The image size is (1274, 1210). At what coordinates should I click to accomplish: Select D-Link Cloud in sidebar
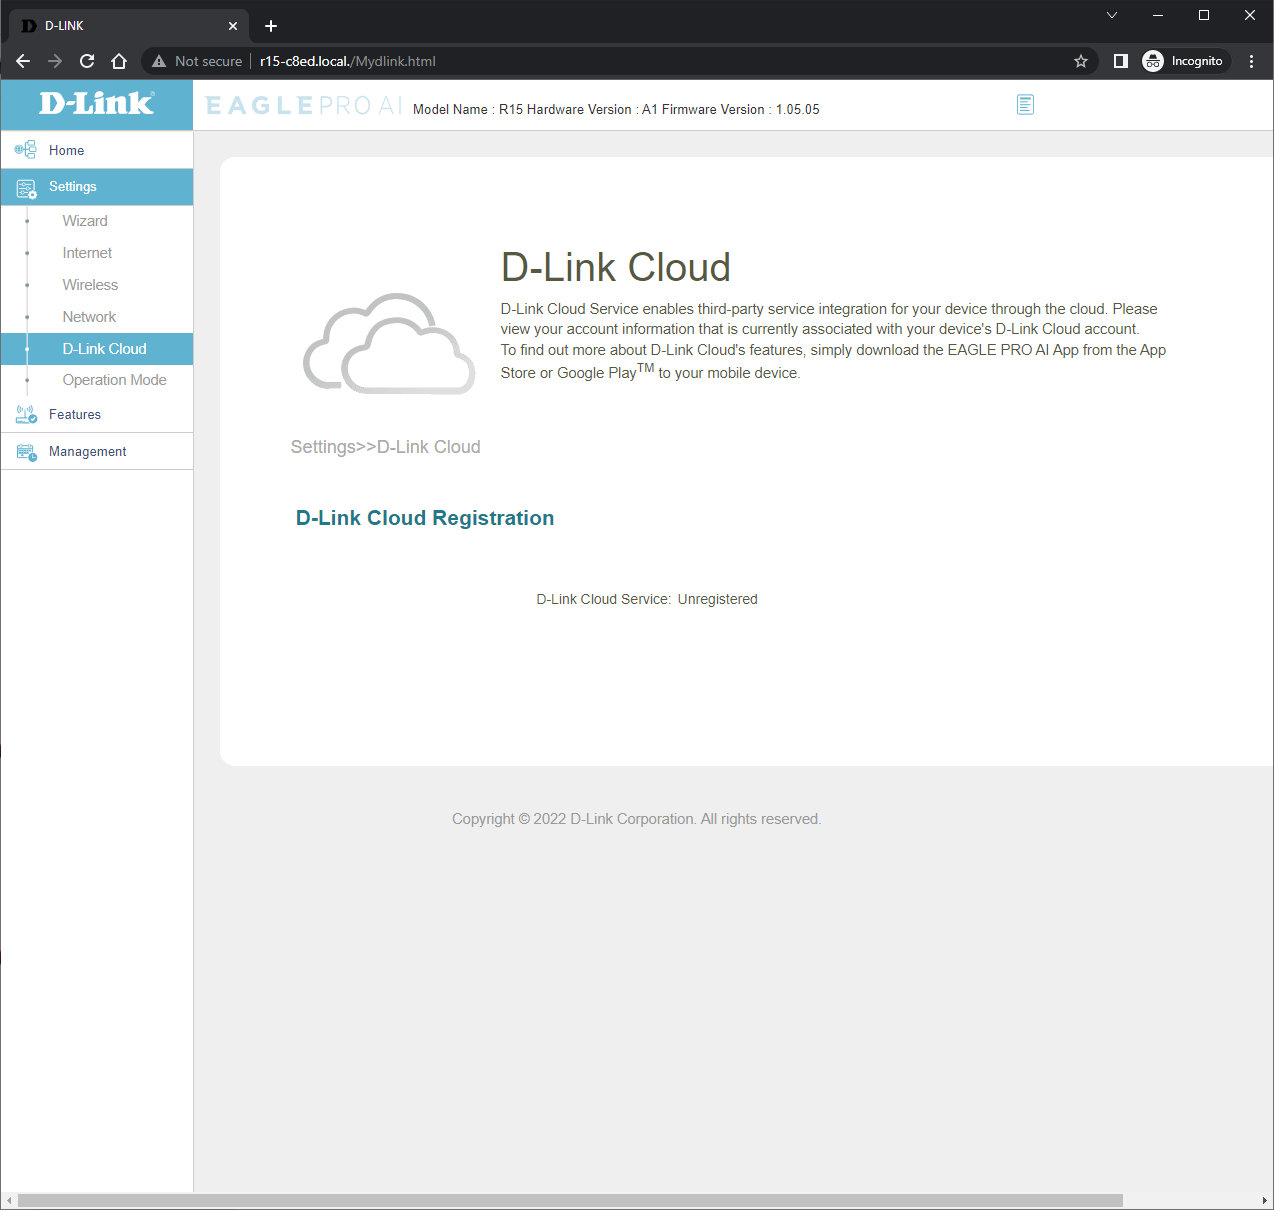(x=96, y=349)
